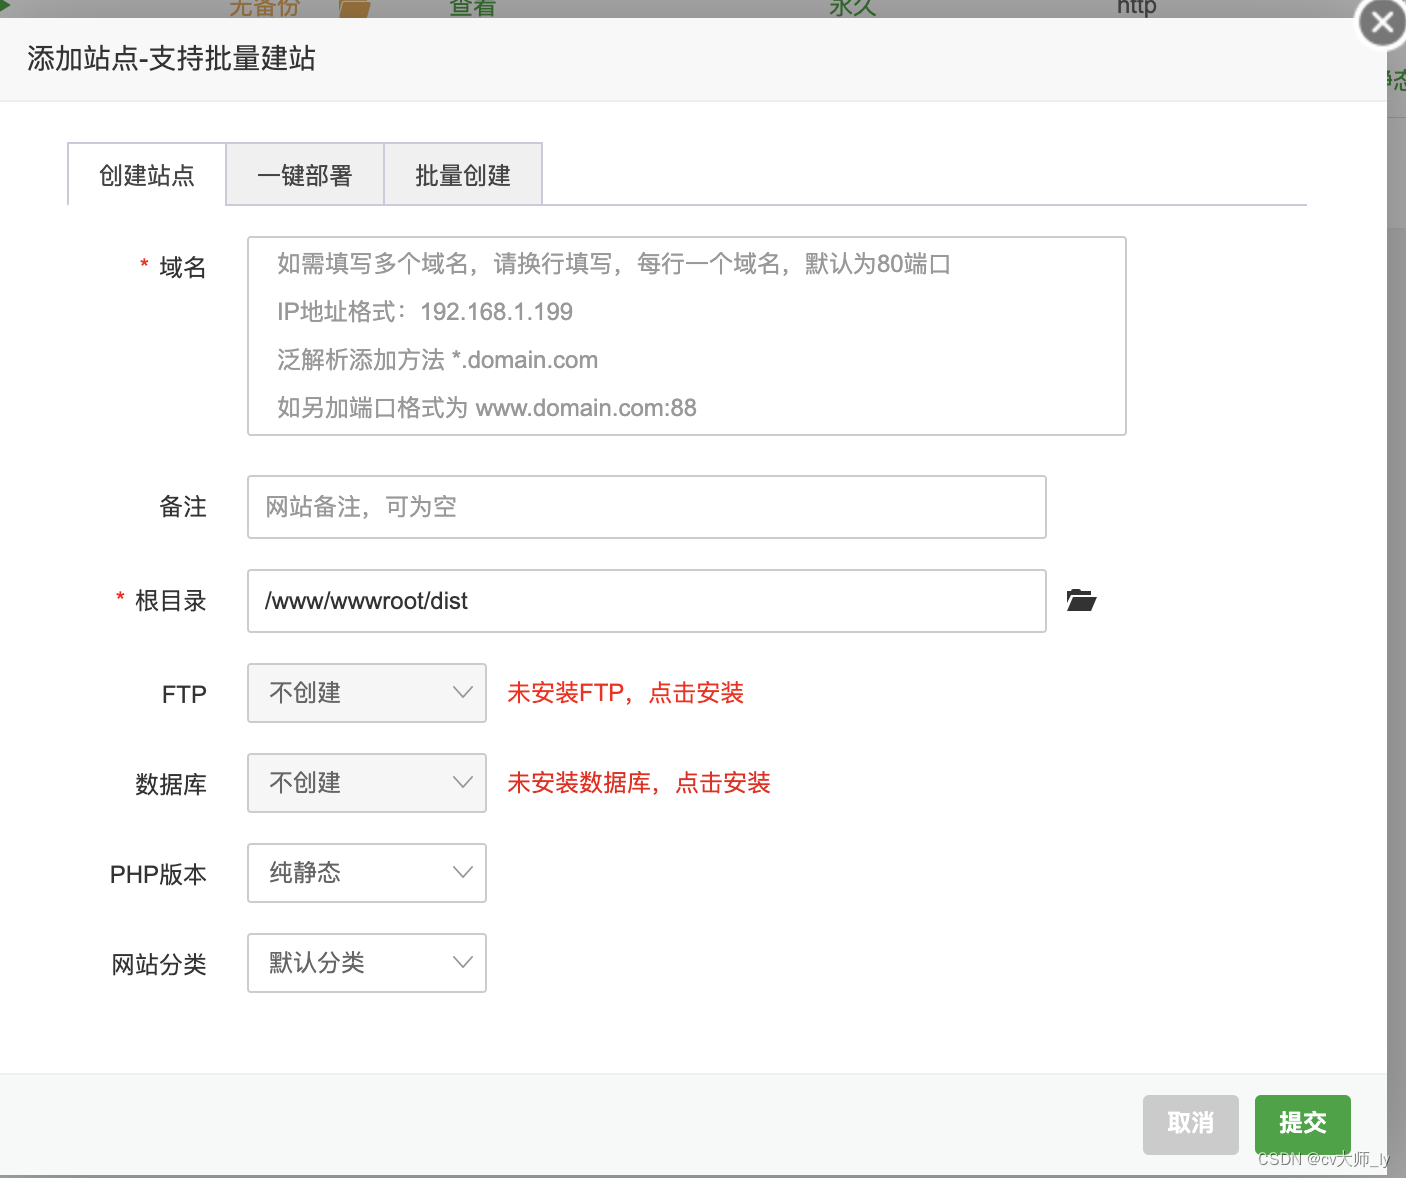Close the add site dialog

1382,22
